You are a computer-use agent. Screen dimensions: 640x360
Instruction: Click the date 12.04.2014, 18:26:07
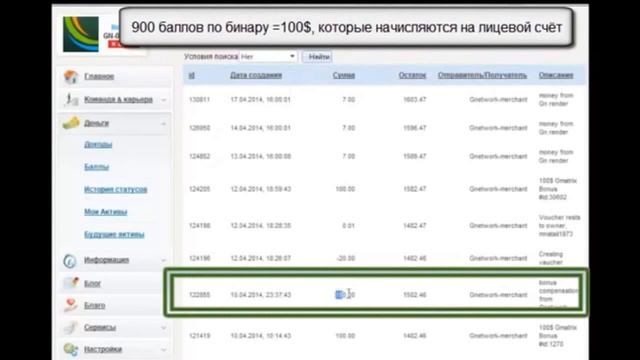pos(260,258)
